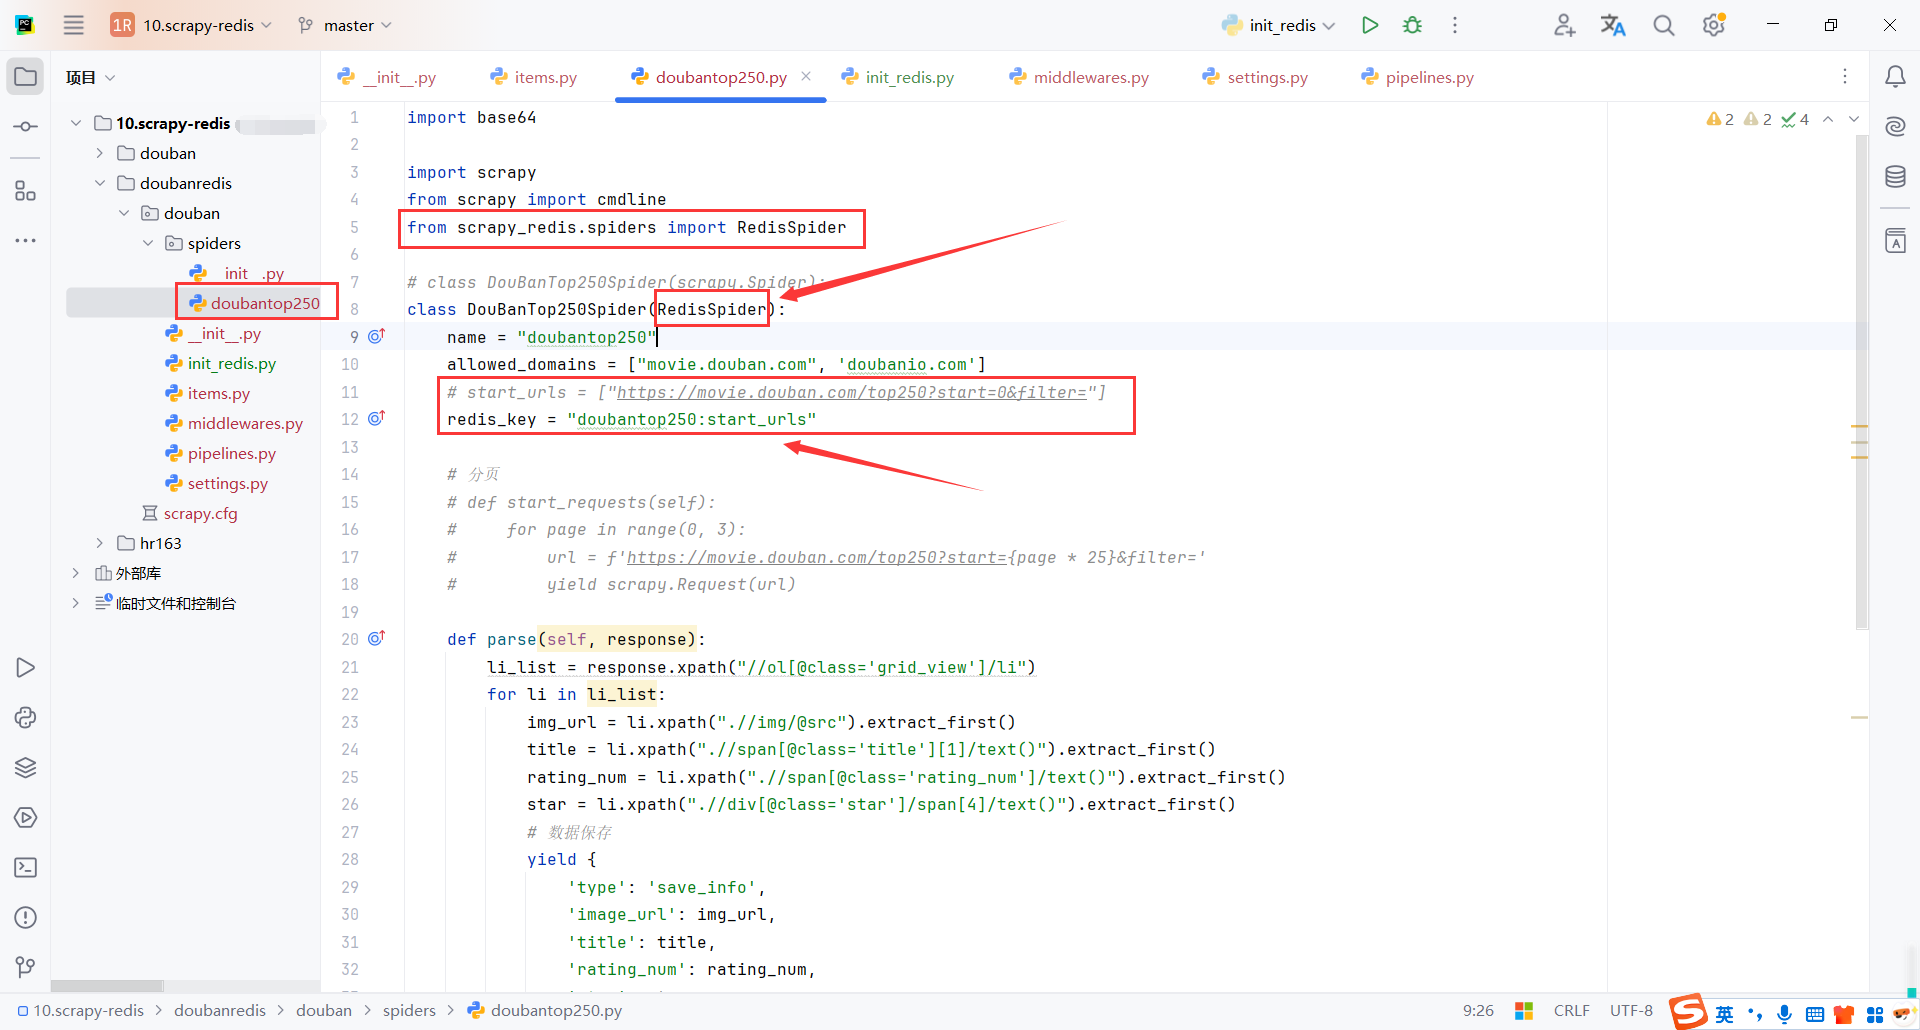Go to next highlighted error arrow
1920x1030 pixels.
coord(1854,119)
